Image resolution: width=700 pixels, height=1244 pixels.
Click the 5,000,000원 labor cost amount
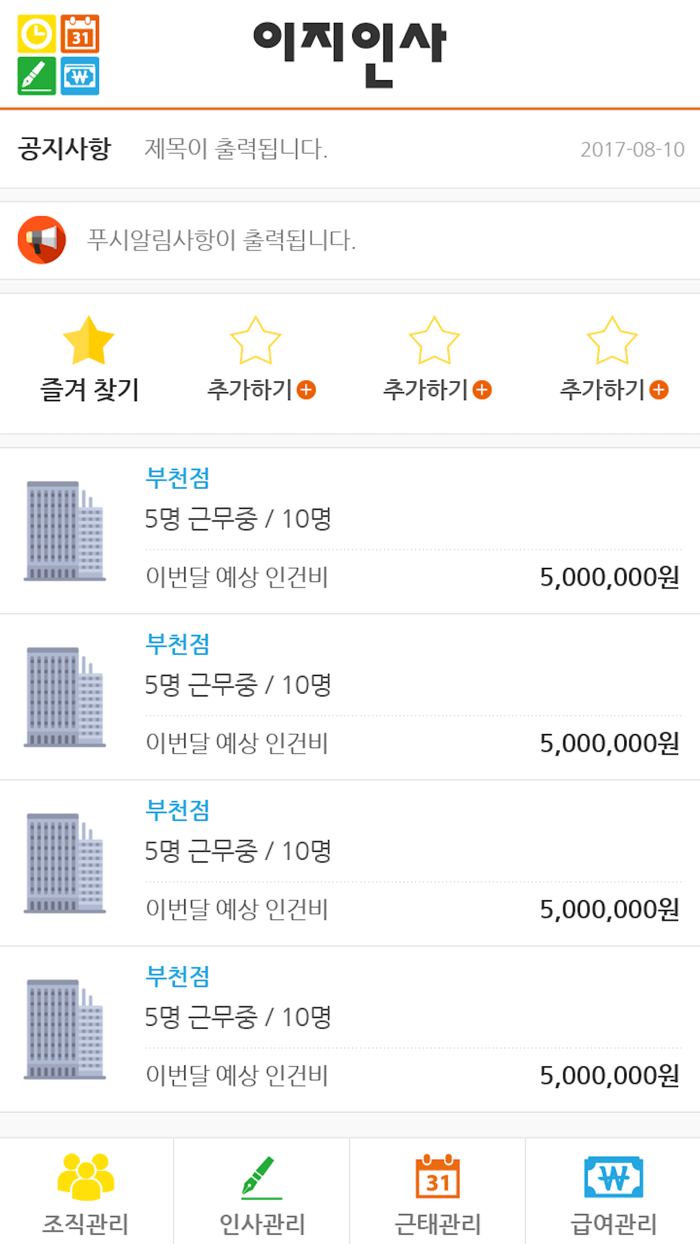(612, 577)
